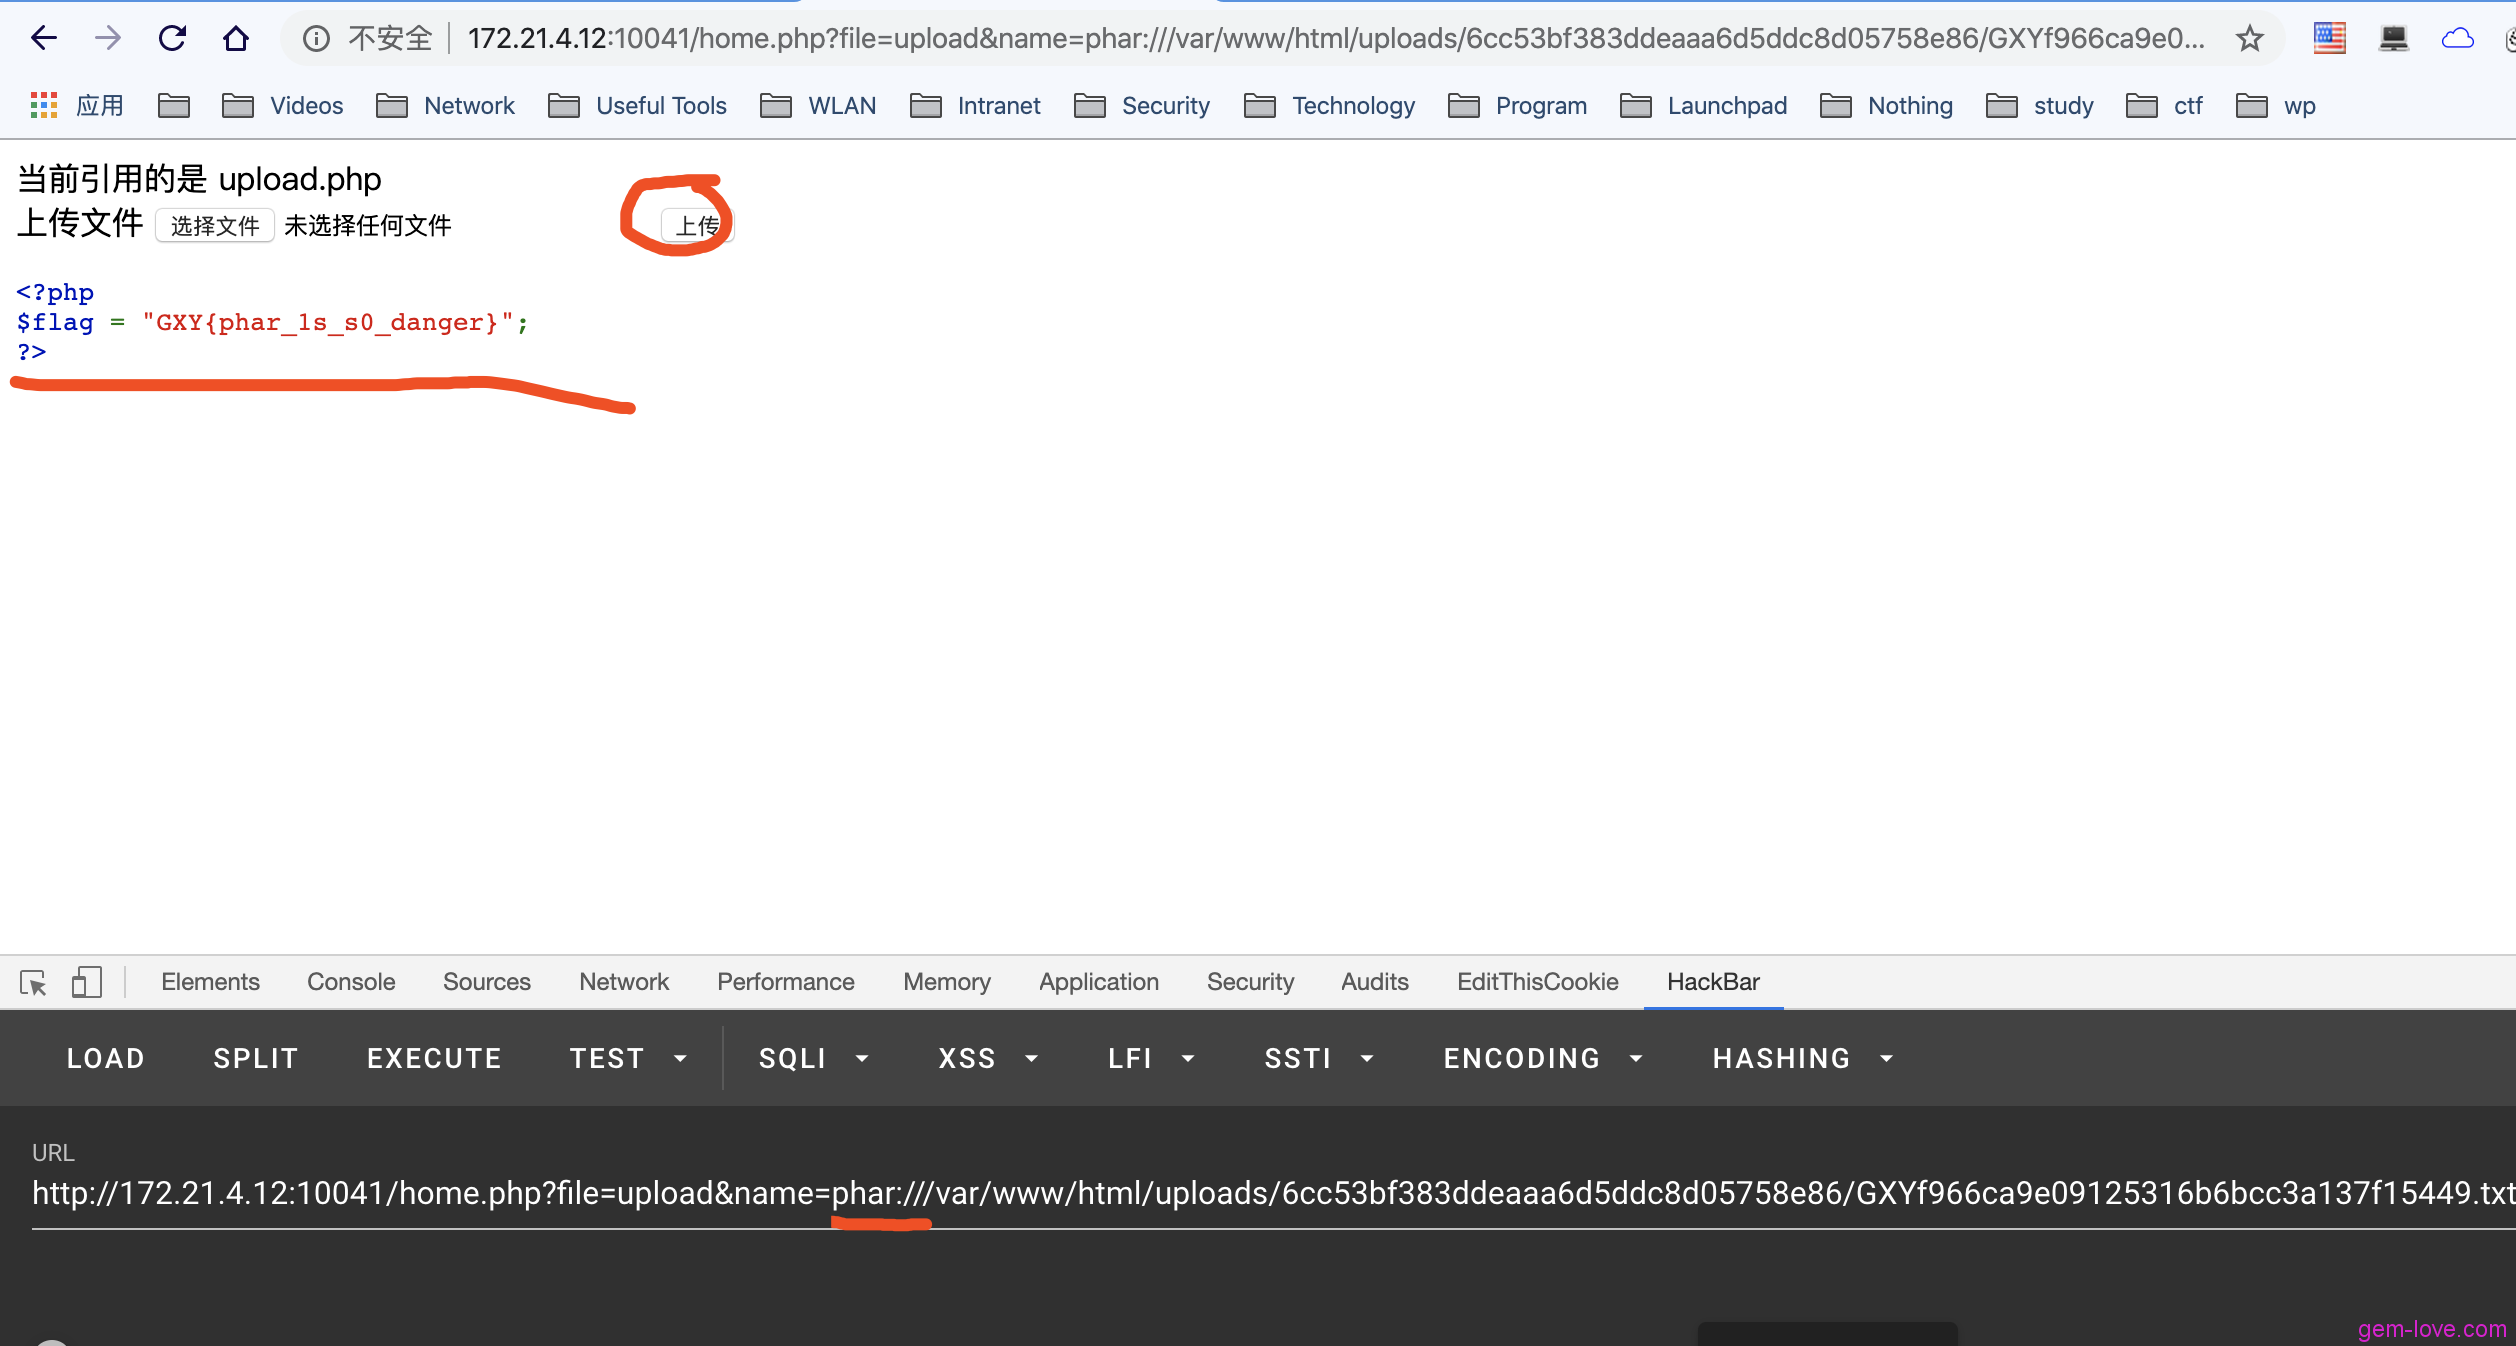This screenshot has height=1346, width=2516.
Task: Open the Technology bookmark folder
Action: 1329,105
